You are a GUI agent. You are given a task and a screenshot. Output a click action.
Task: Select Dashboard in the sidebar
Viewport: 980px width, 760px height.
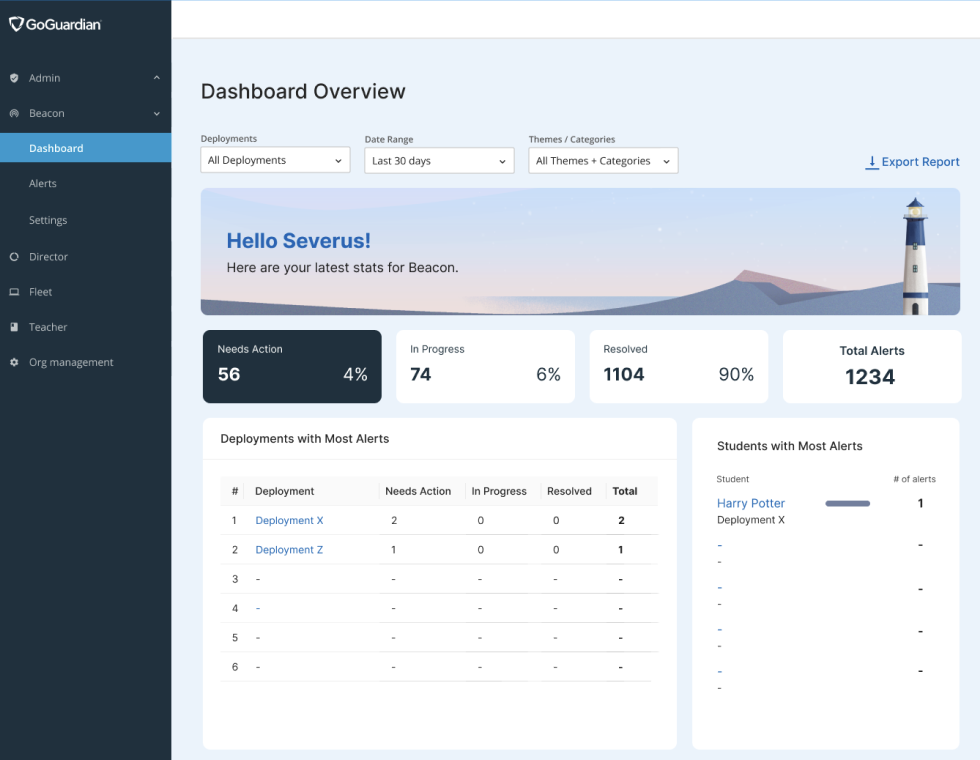coord(86,148)
